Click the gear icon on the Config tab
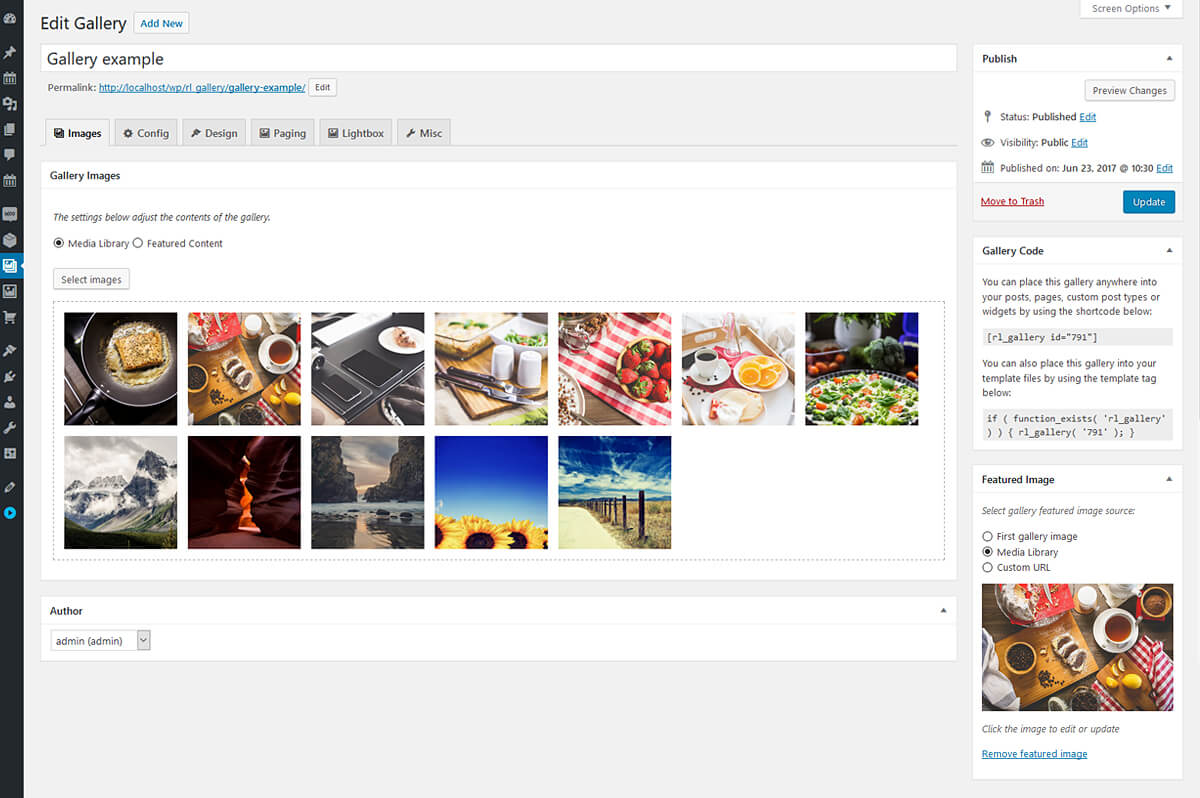 [130, 131]
